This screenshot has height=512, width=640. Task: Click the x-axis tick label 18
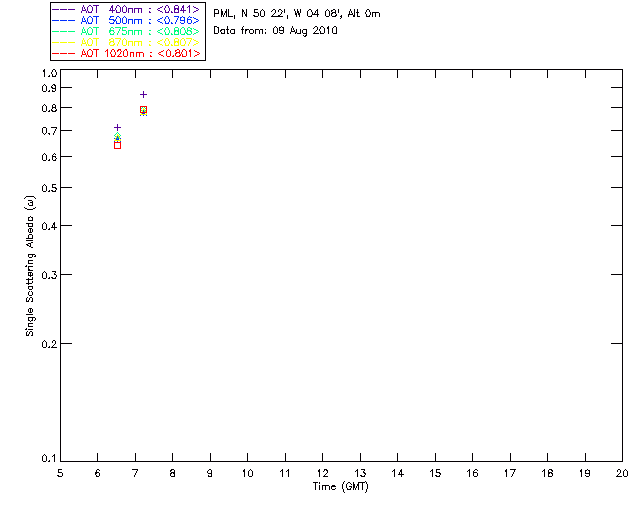tap(547, 473)
